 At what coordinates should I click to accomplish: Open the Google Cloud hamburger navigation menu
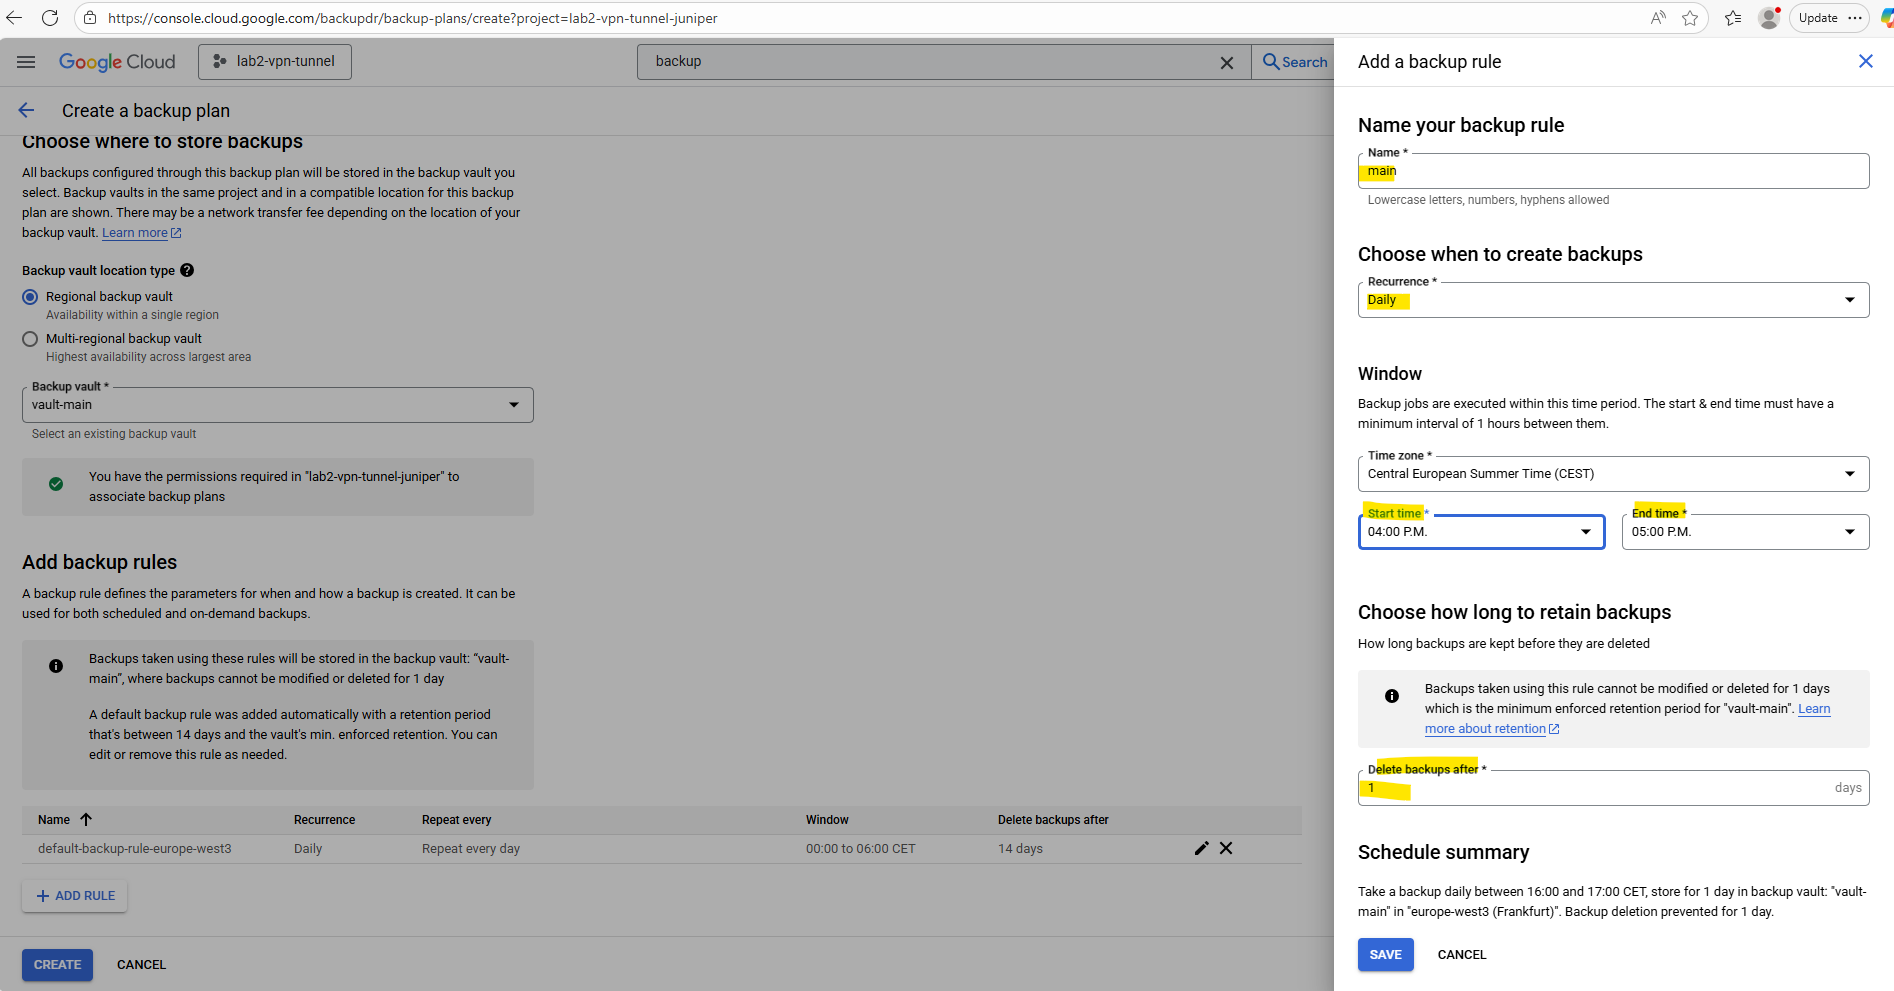pos(26,62)
